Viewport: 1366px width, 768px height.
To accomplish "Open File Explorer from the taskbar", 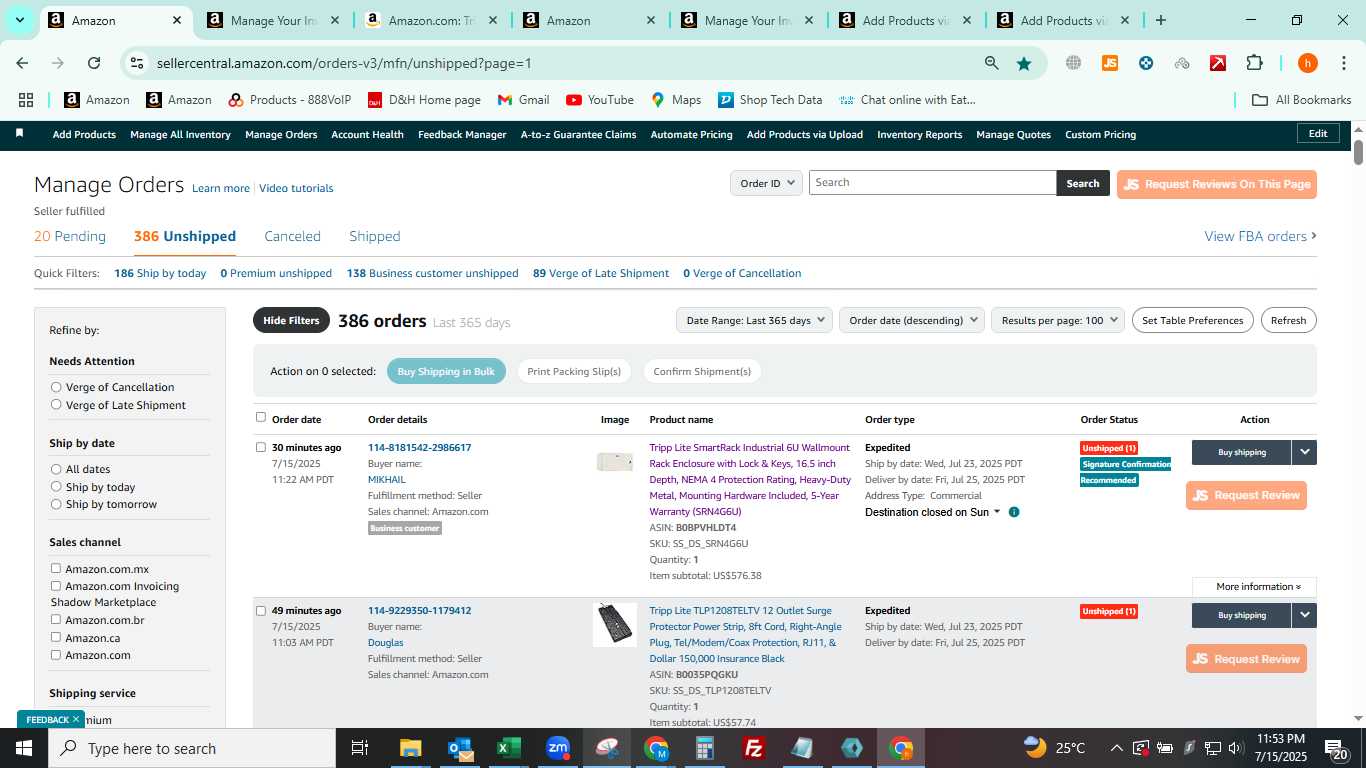I will [410, 748].
